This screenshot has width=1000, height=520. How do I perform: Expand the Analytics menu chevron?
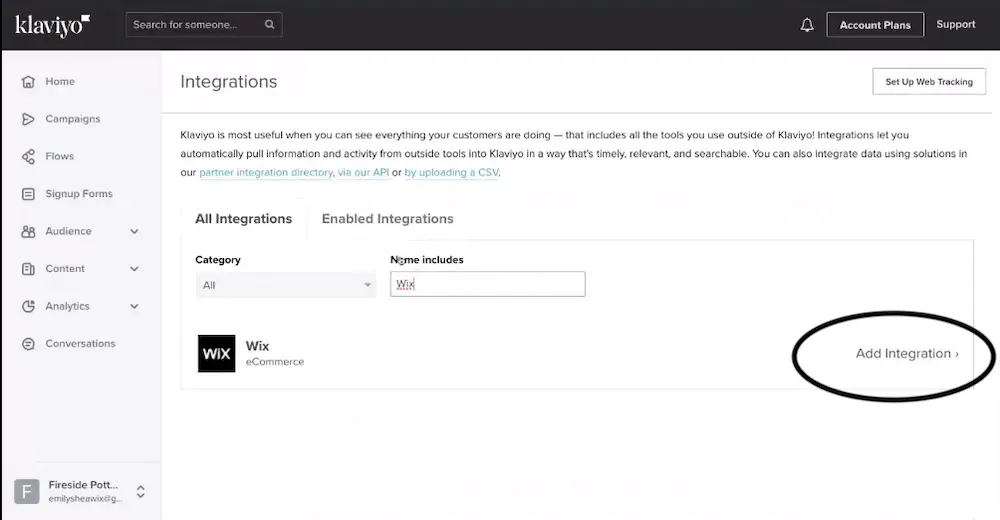[134, 307]
